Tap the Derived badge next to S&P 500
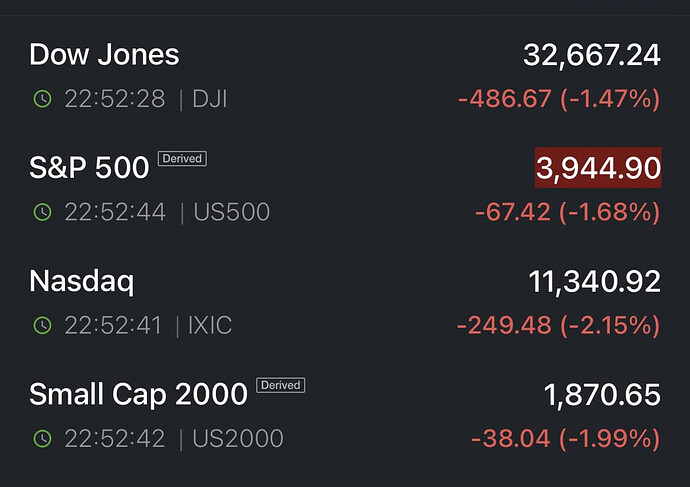The width and height of the screenshot is (690, 487). [182, 158]
